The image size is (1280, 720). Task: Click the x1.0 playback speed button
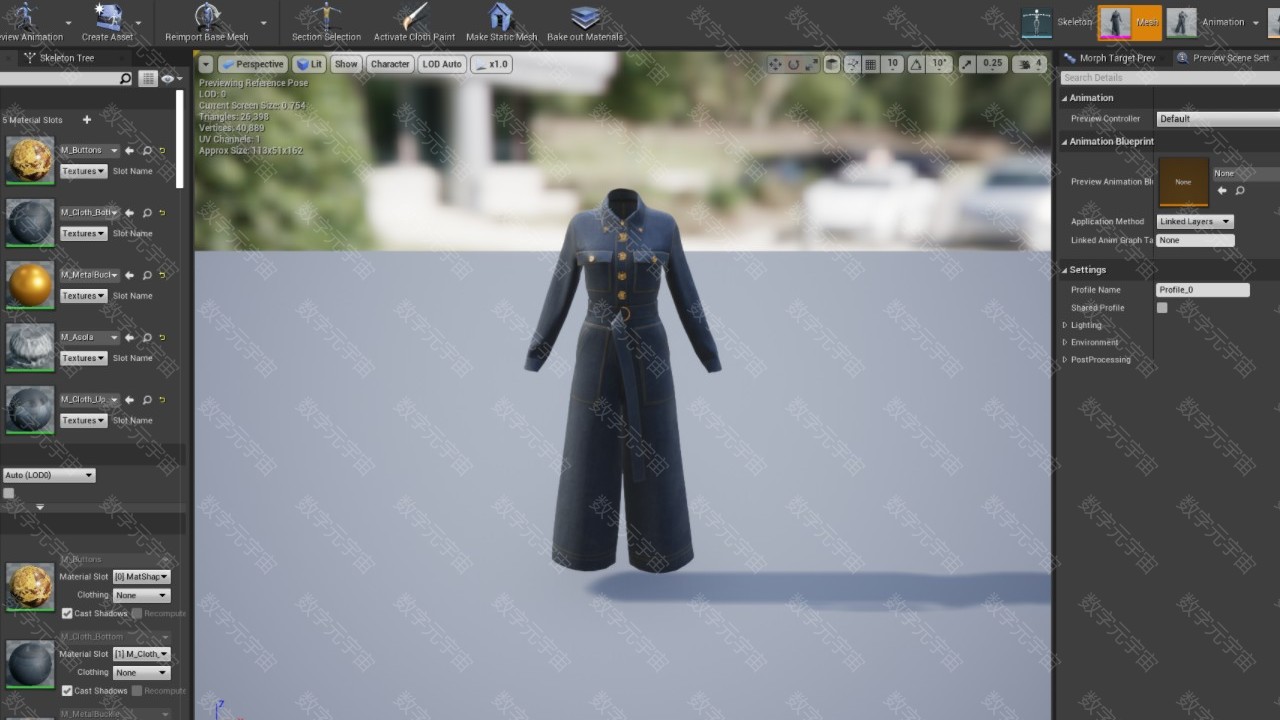tap(492, 64)
